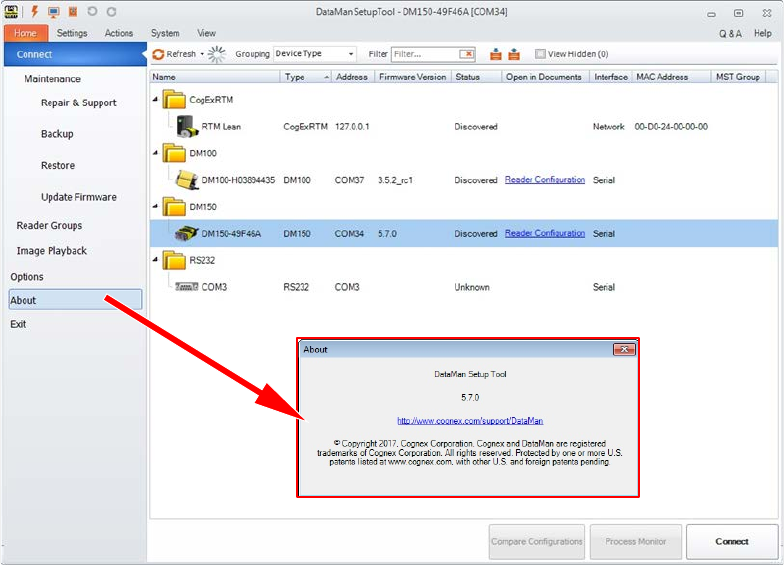Click the 00-D0-24-00-00-00 MAC address cell
This screenshot has height=565, width=784.
tap(671, 126)
